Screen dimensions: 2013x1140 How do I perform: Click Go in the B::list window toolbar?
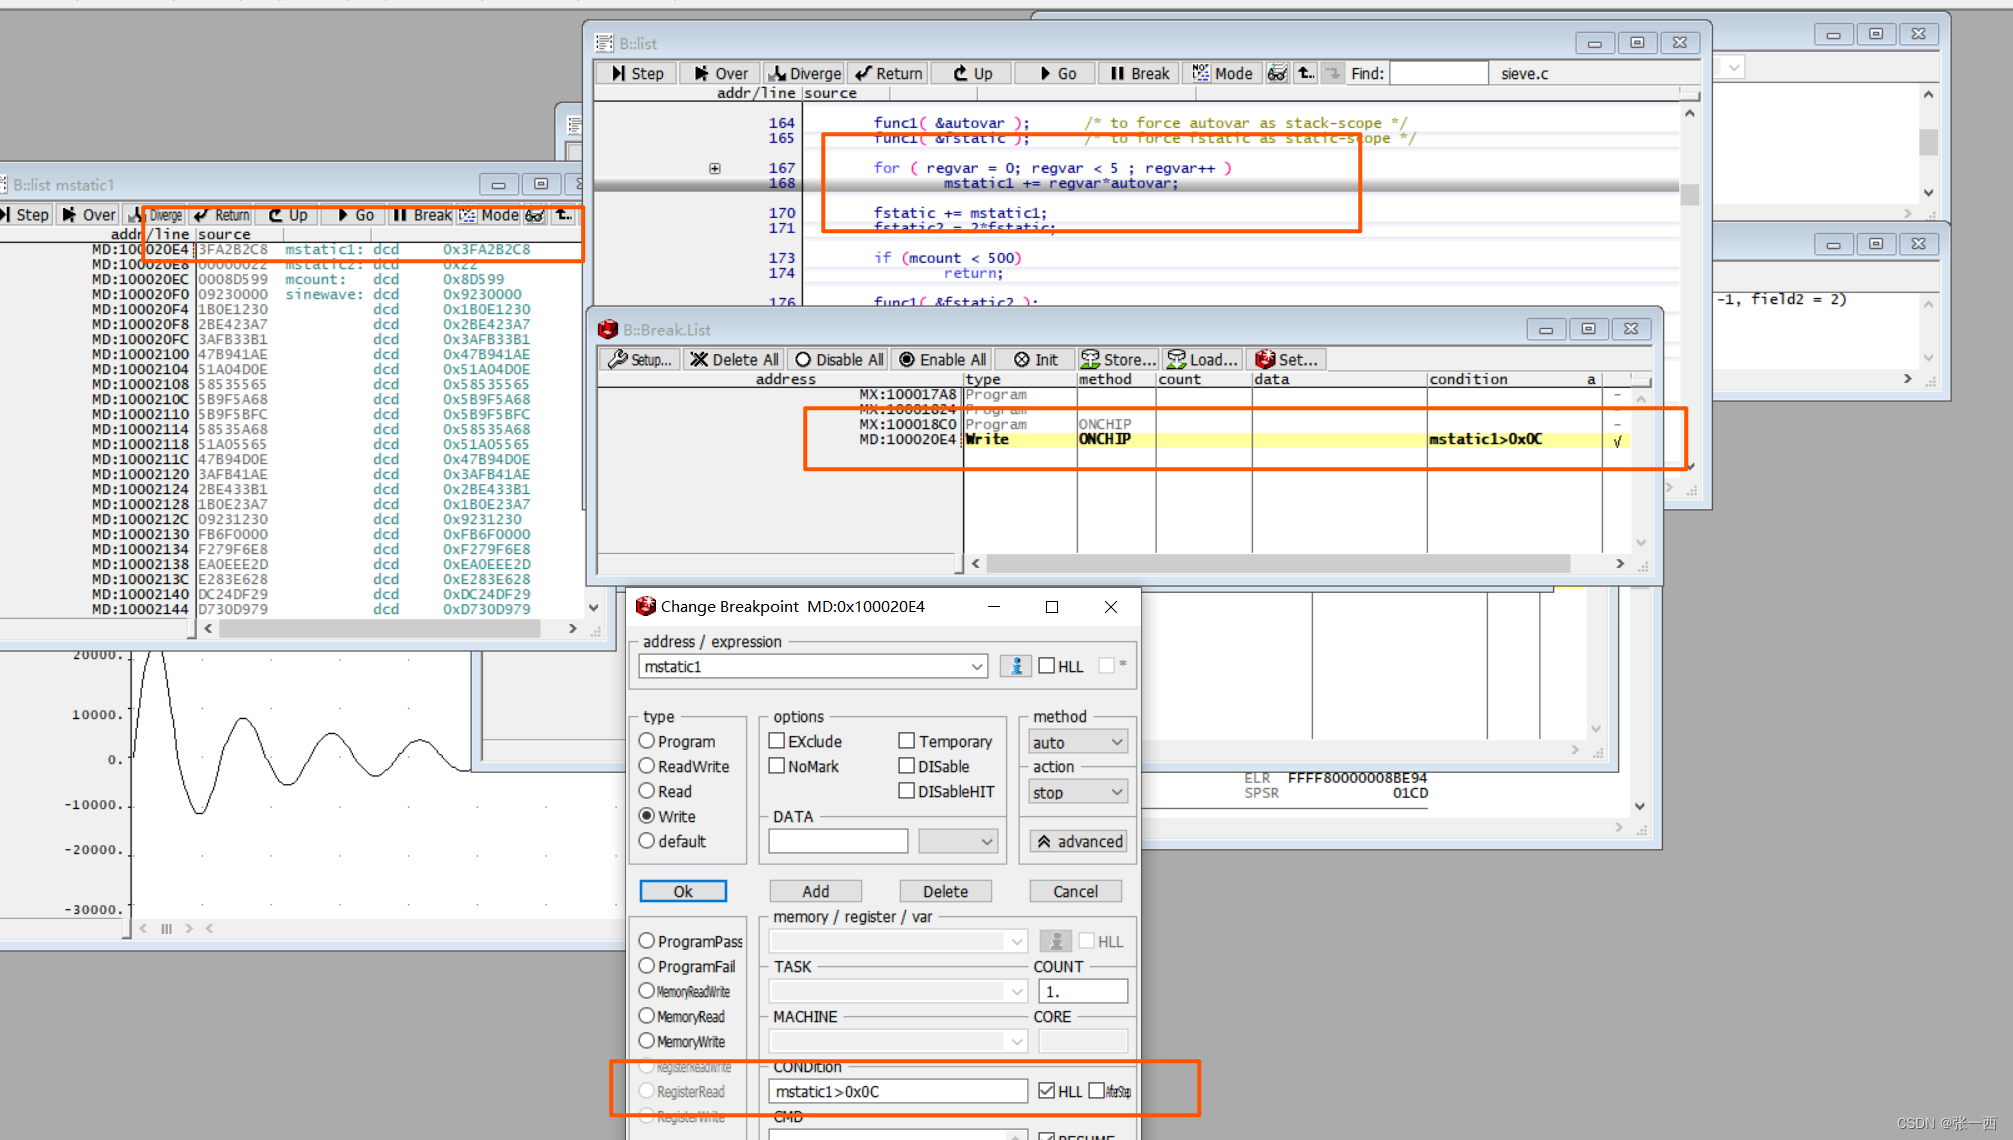click(x=1056, y=73)
